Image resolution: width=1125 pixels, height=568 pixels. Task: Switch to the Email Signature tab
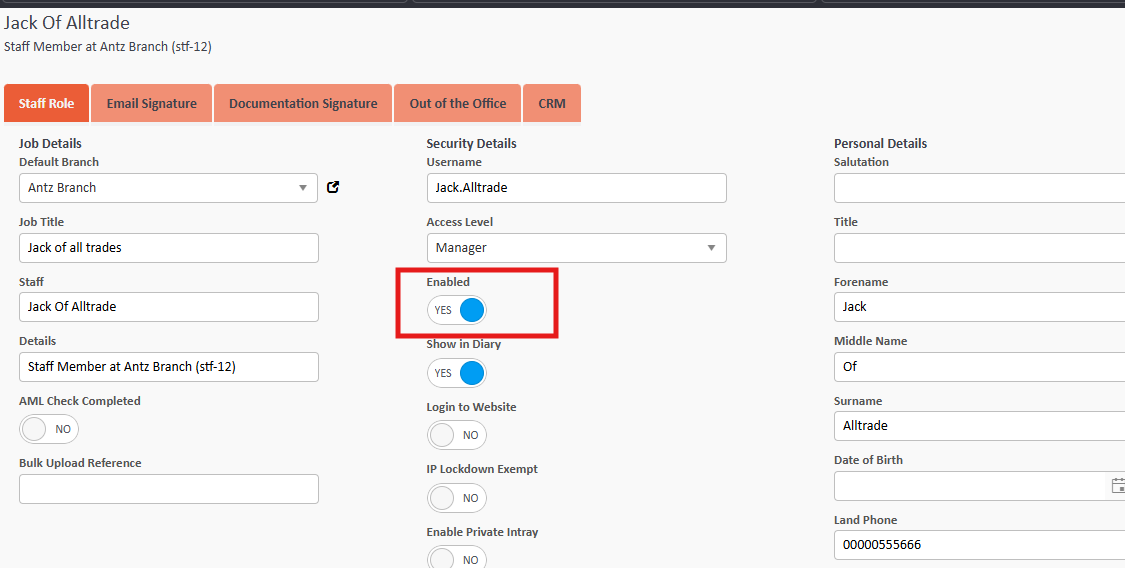point(152,103)
